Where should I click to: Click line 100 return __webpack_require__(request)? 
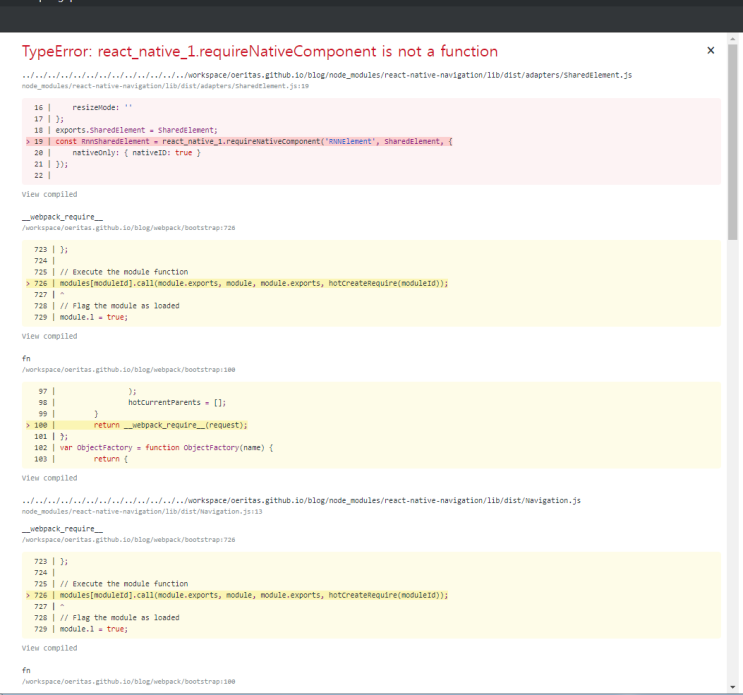(171, 425)
